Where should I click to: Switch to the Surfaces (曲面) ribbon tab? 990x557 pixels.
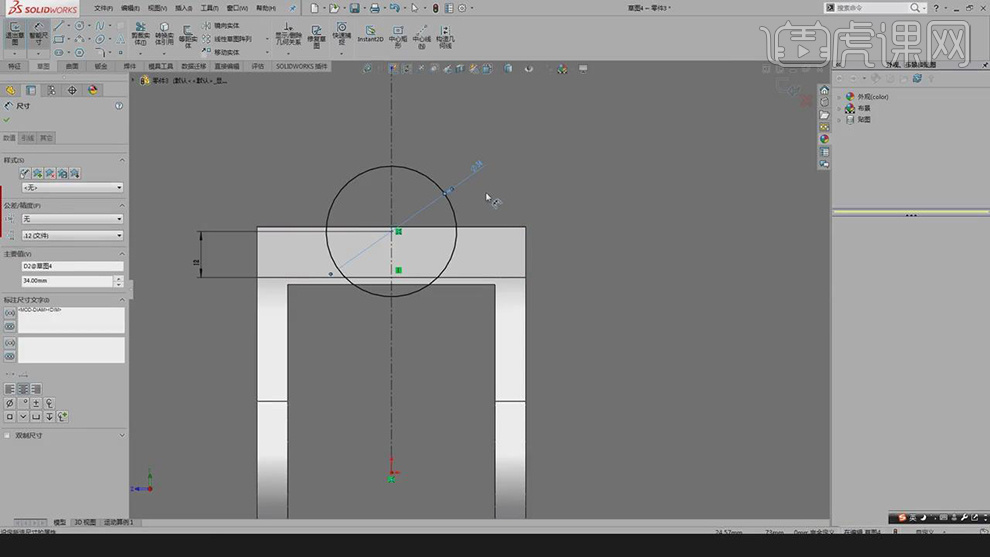coord(72,66)
